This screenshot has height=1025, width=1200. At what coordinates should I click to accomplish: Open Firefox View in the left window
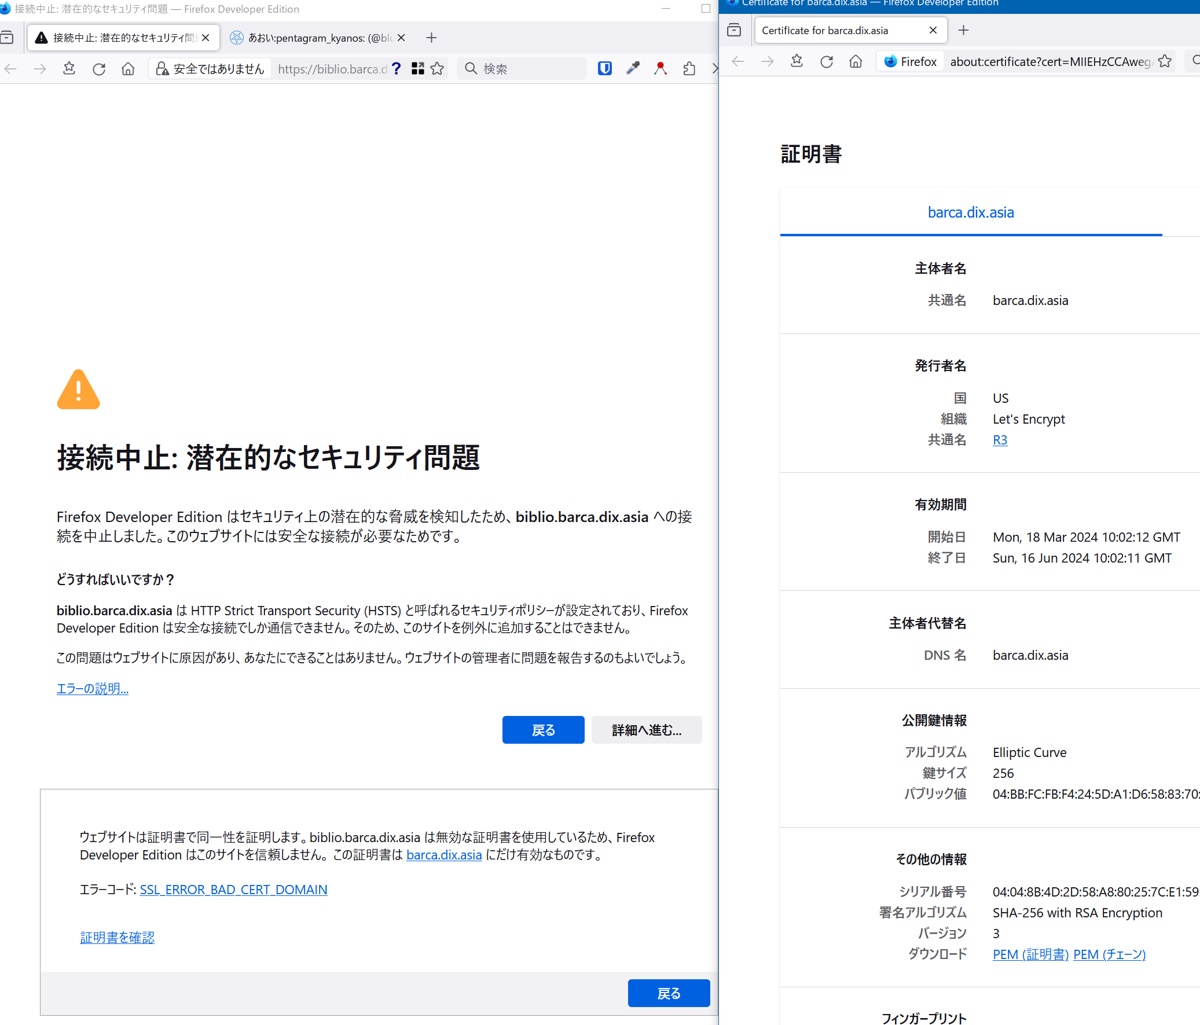[x=7, y=37]
